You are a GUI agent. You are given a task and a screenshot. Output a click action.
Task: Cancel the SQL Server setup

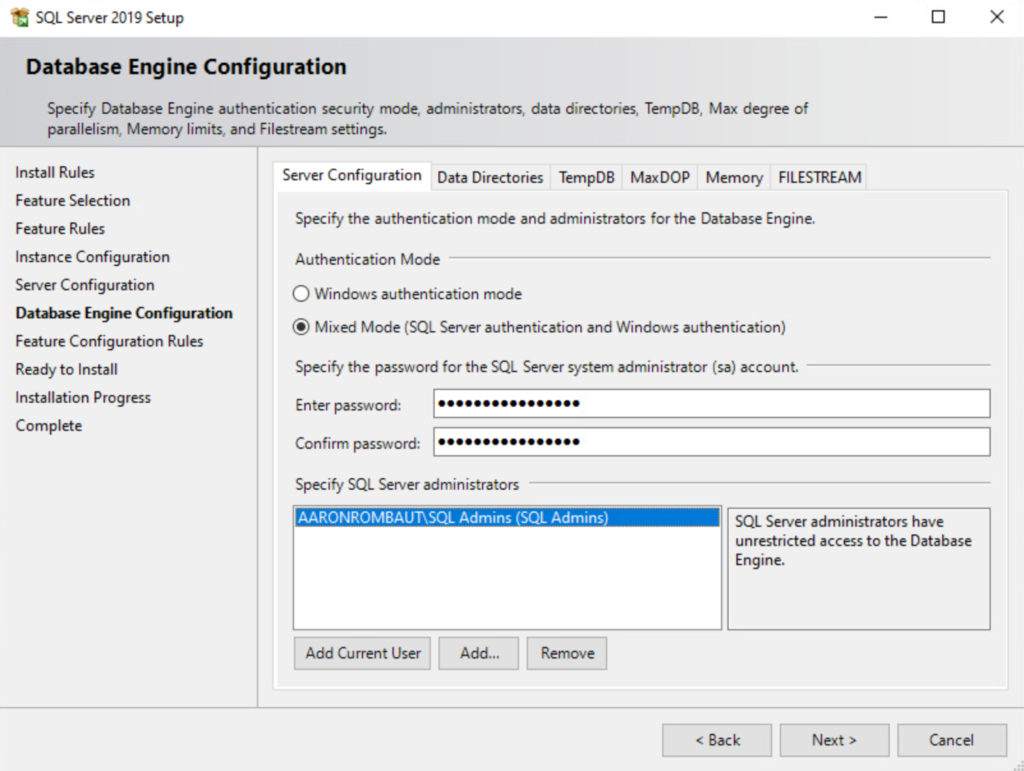point(951,740)
